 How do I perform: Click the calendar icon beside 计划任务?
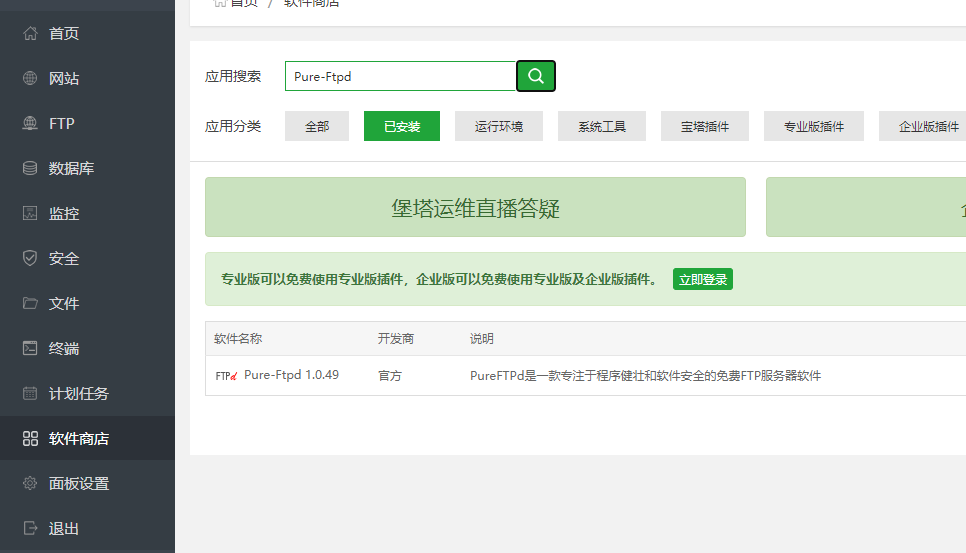[30, 393]
